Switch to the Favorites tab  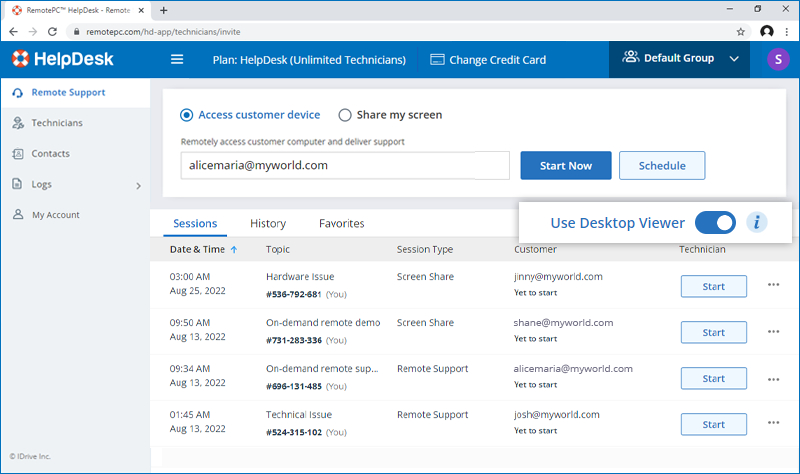click(341, 224)
